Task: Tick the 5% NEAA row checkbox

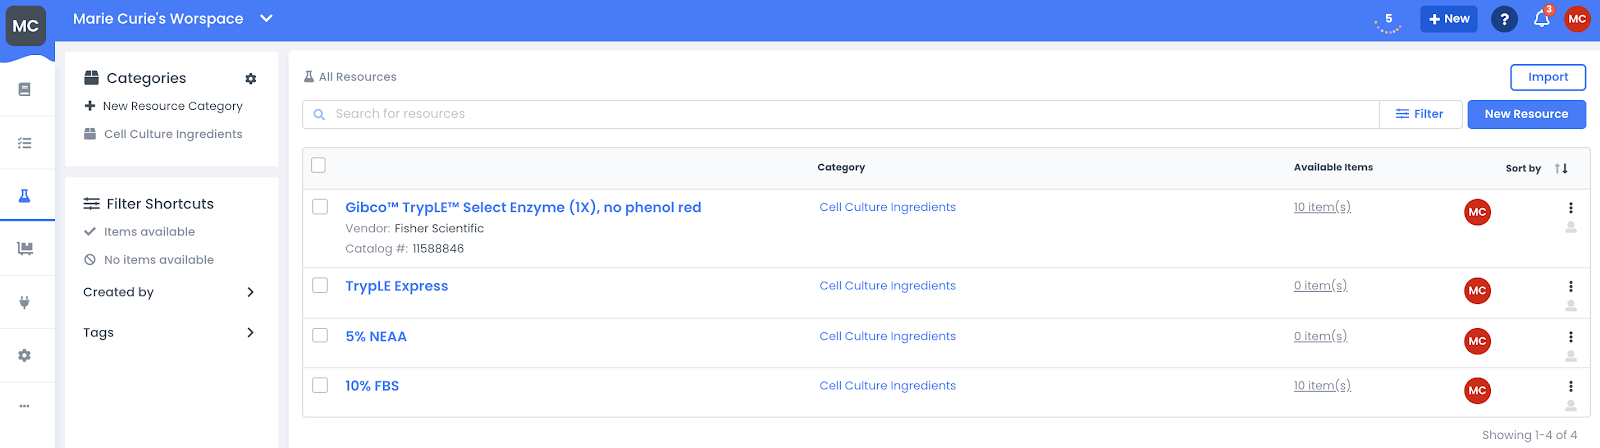Action: pyautogui.click(x=320, y=336)
